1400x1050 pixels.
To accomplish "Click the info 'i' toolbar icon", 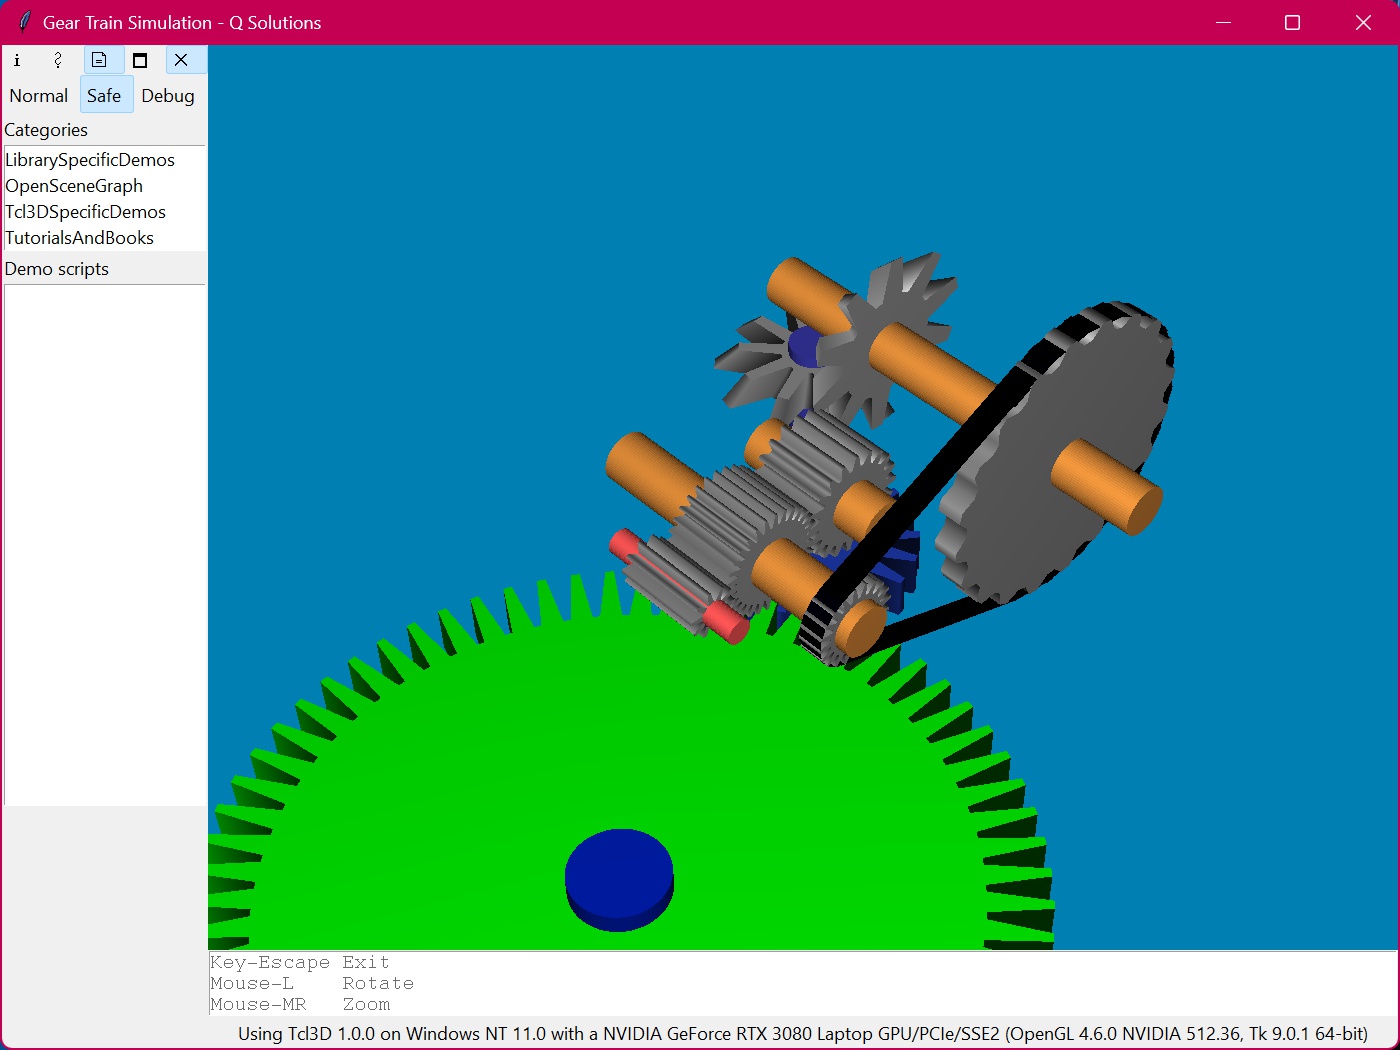I will pyautogui.click(x=17, y=60).
